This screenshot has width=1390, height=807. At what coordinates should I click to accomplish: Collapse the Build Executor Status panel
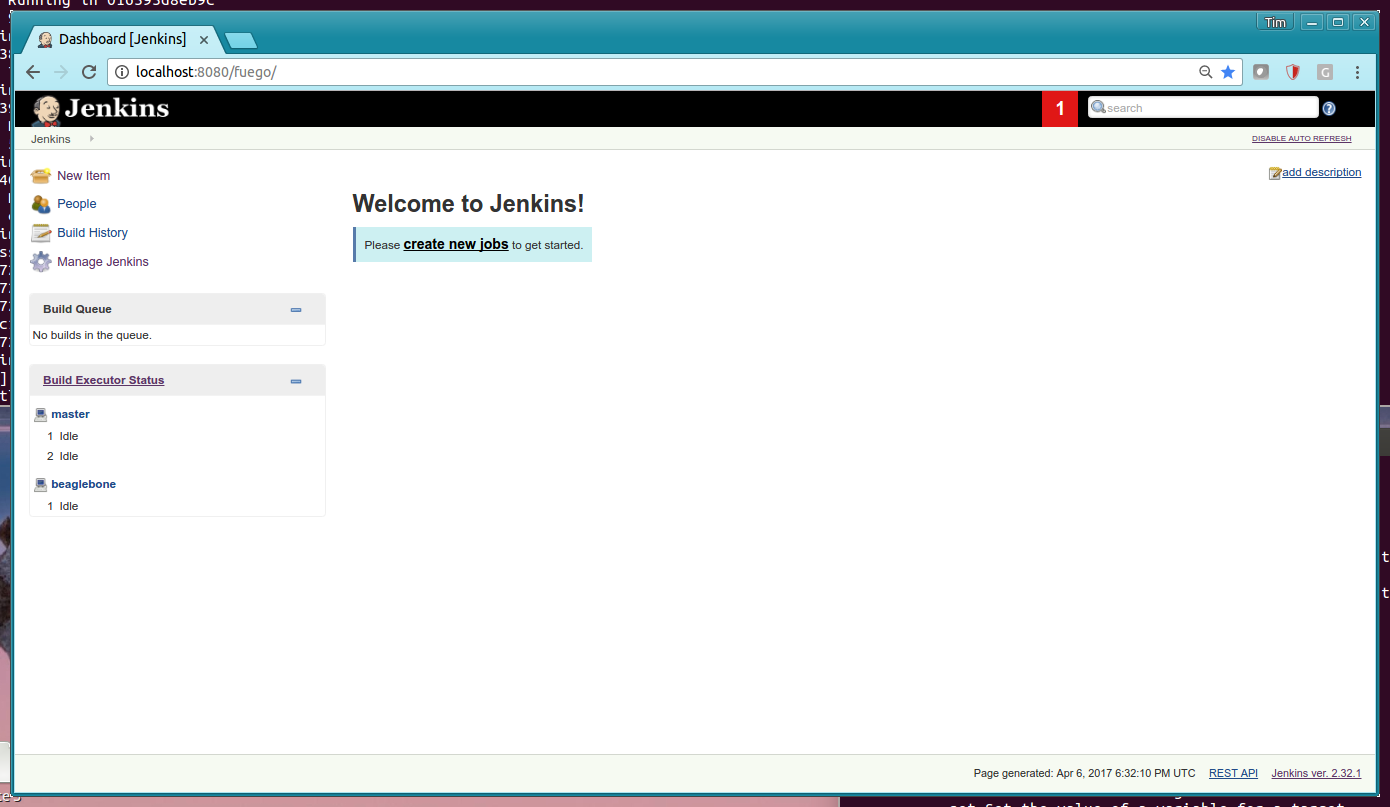click(296, 381)
